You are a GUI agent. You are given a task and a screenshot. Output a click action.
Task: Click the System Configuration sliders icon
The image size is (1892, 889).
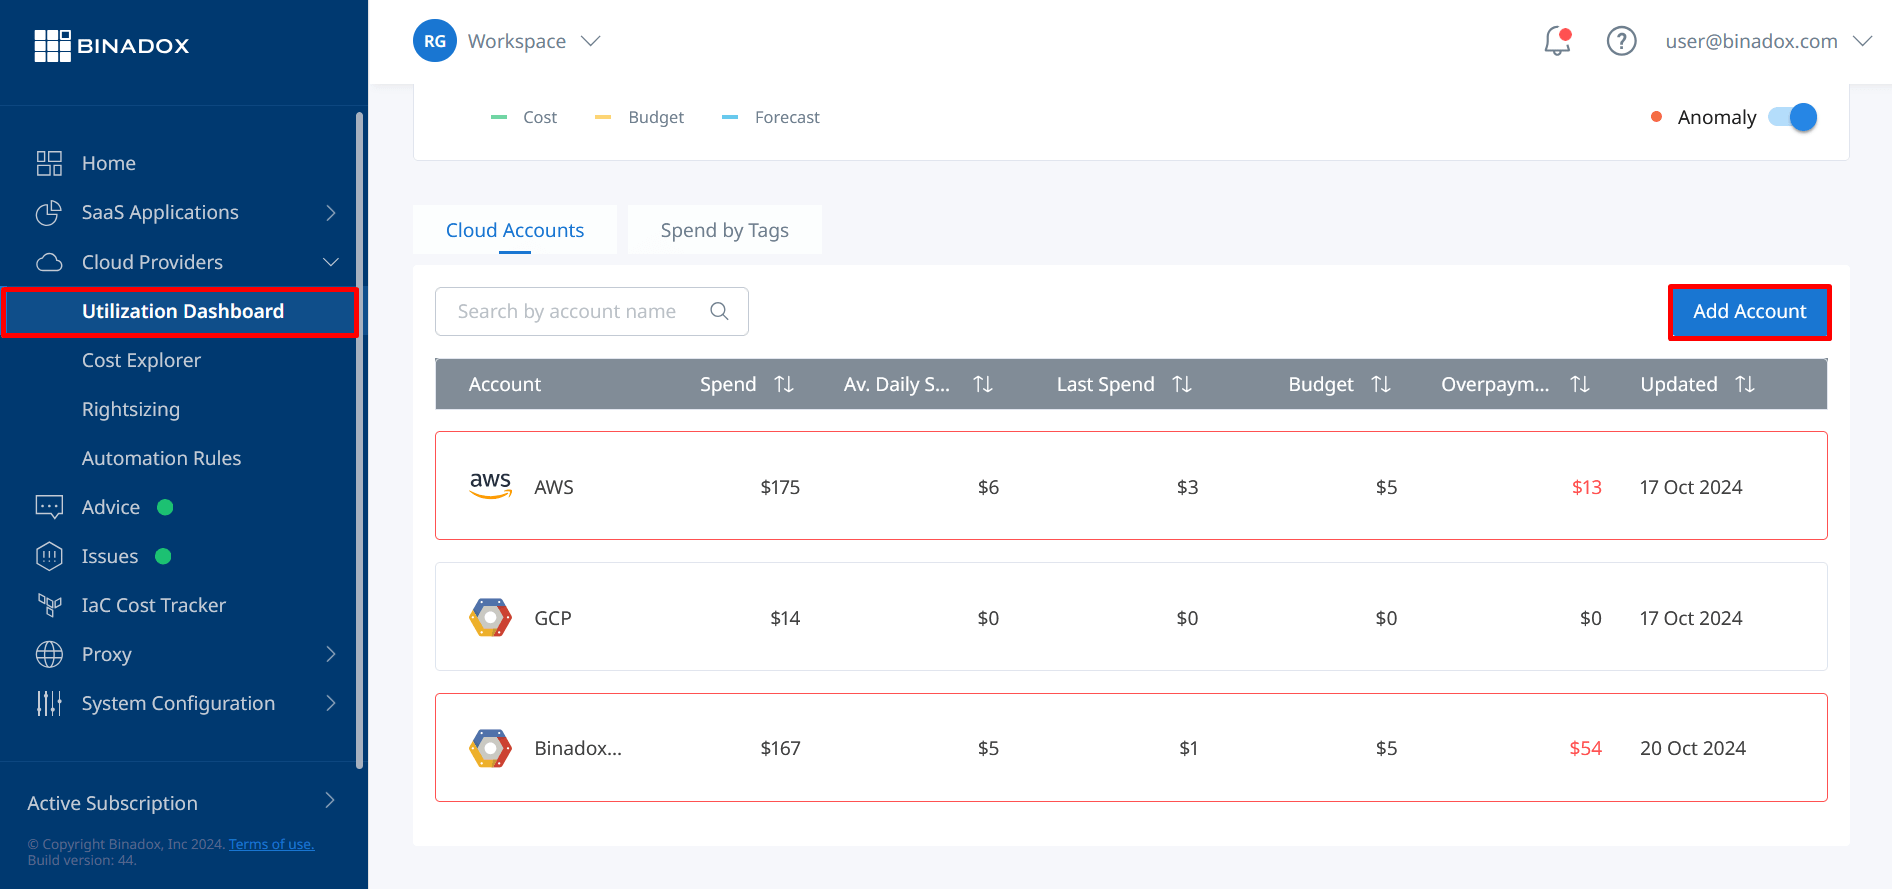point(49,703)
